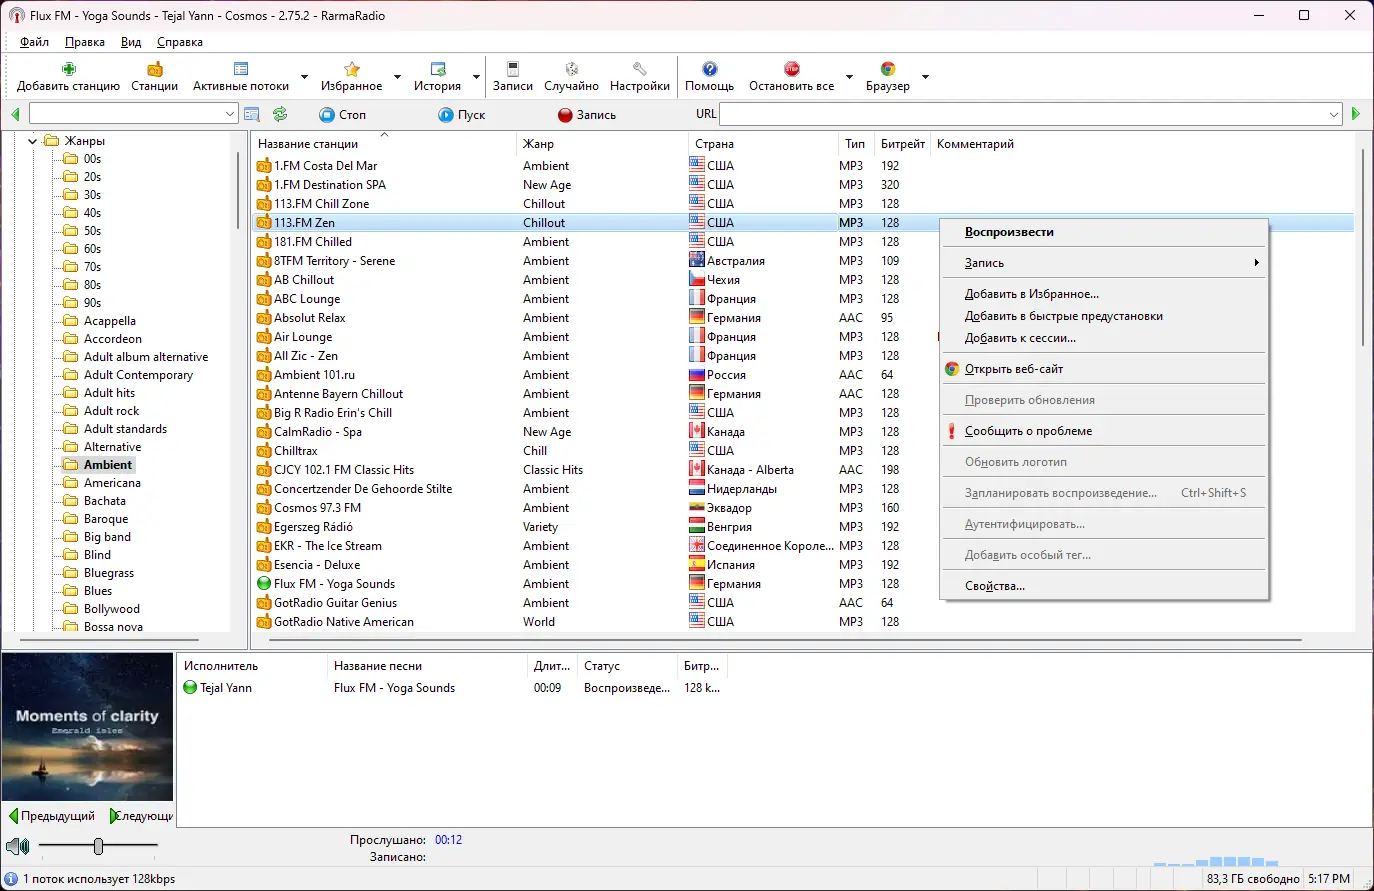Sort by Название станции column header
The image size is (1374, 891).
click(384, 144)
